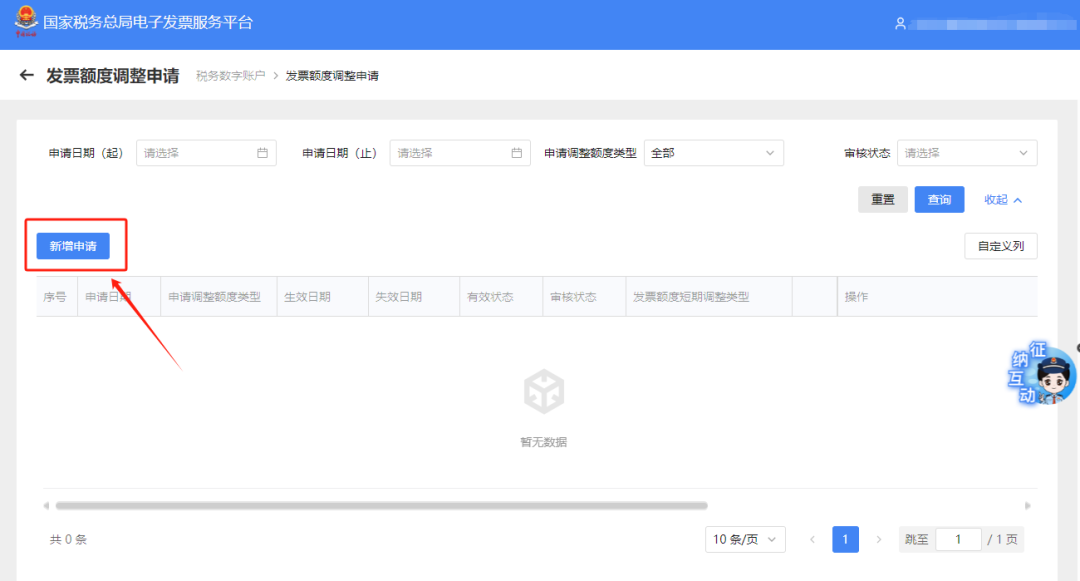Screen dimensions: 1080x581
Task: Change page size via 10条/页 dropdown
Action: 744,539
